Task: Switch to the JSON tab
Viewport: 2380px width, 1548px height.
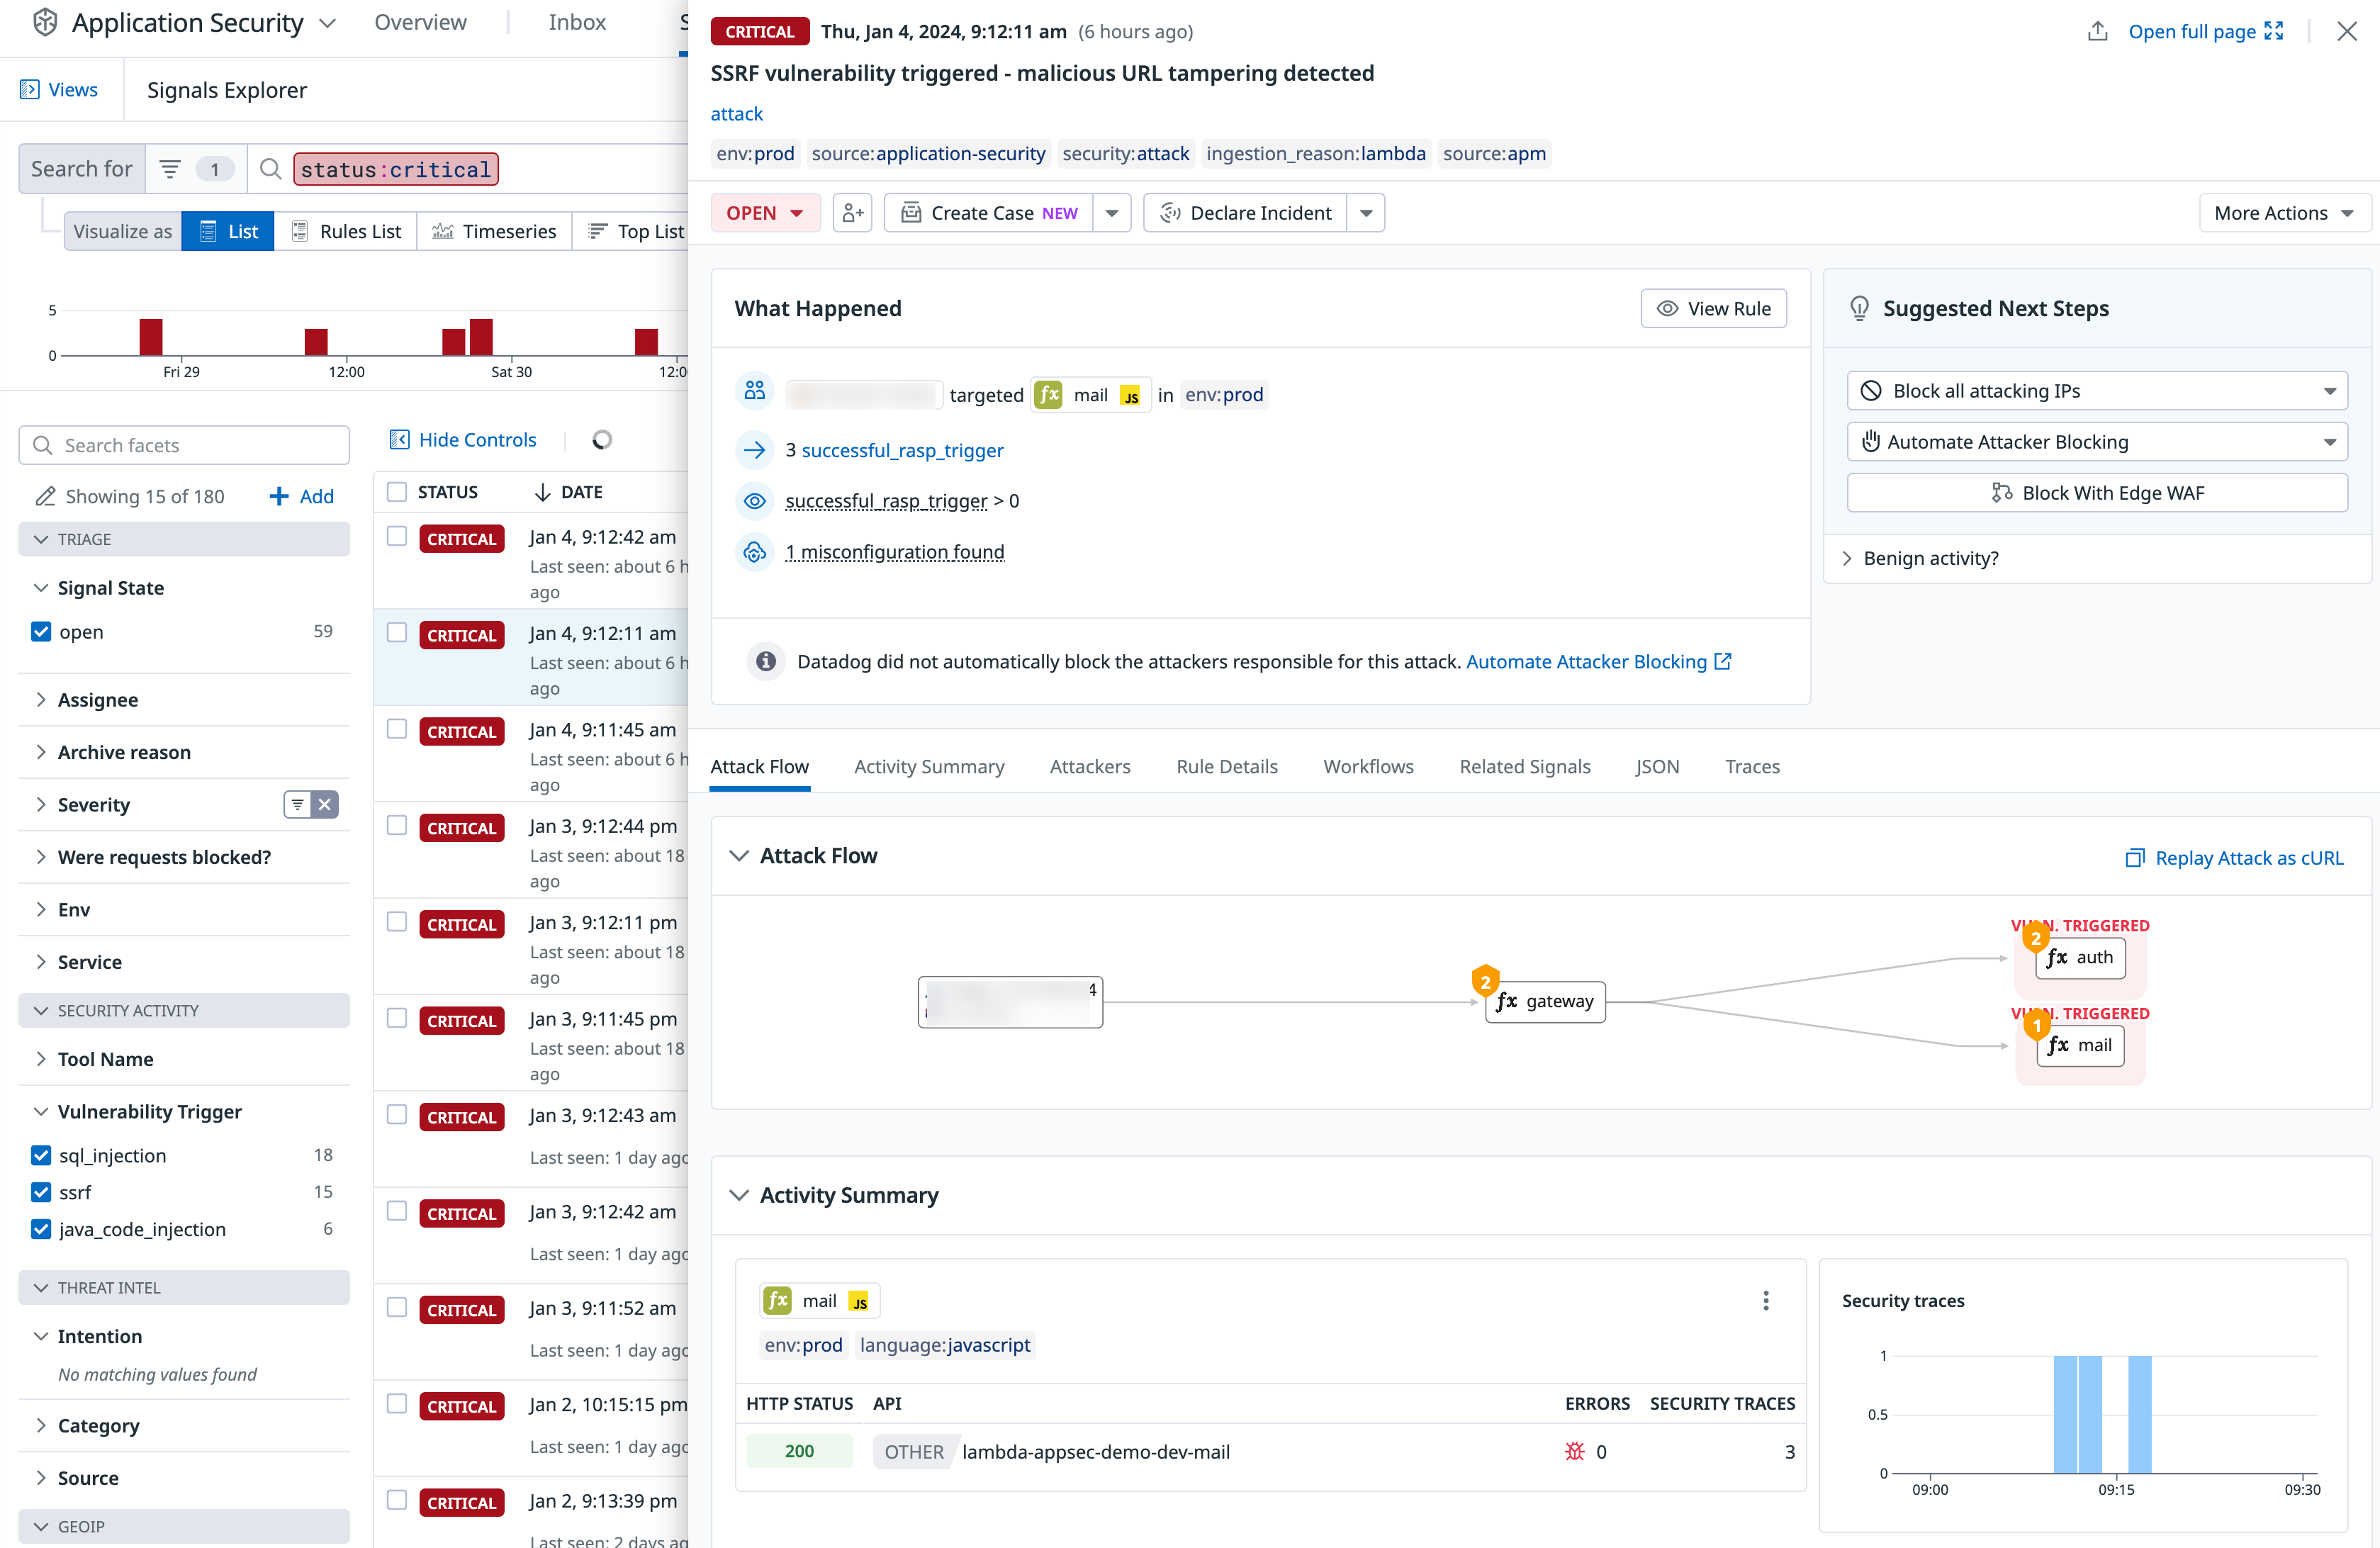Action: [x=1657, y=766]
